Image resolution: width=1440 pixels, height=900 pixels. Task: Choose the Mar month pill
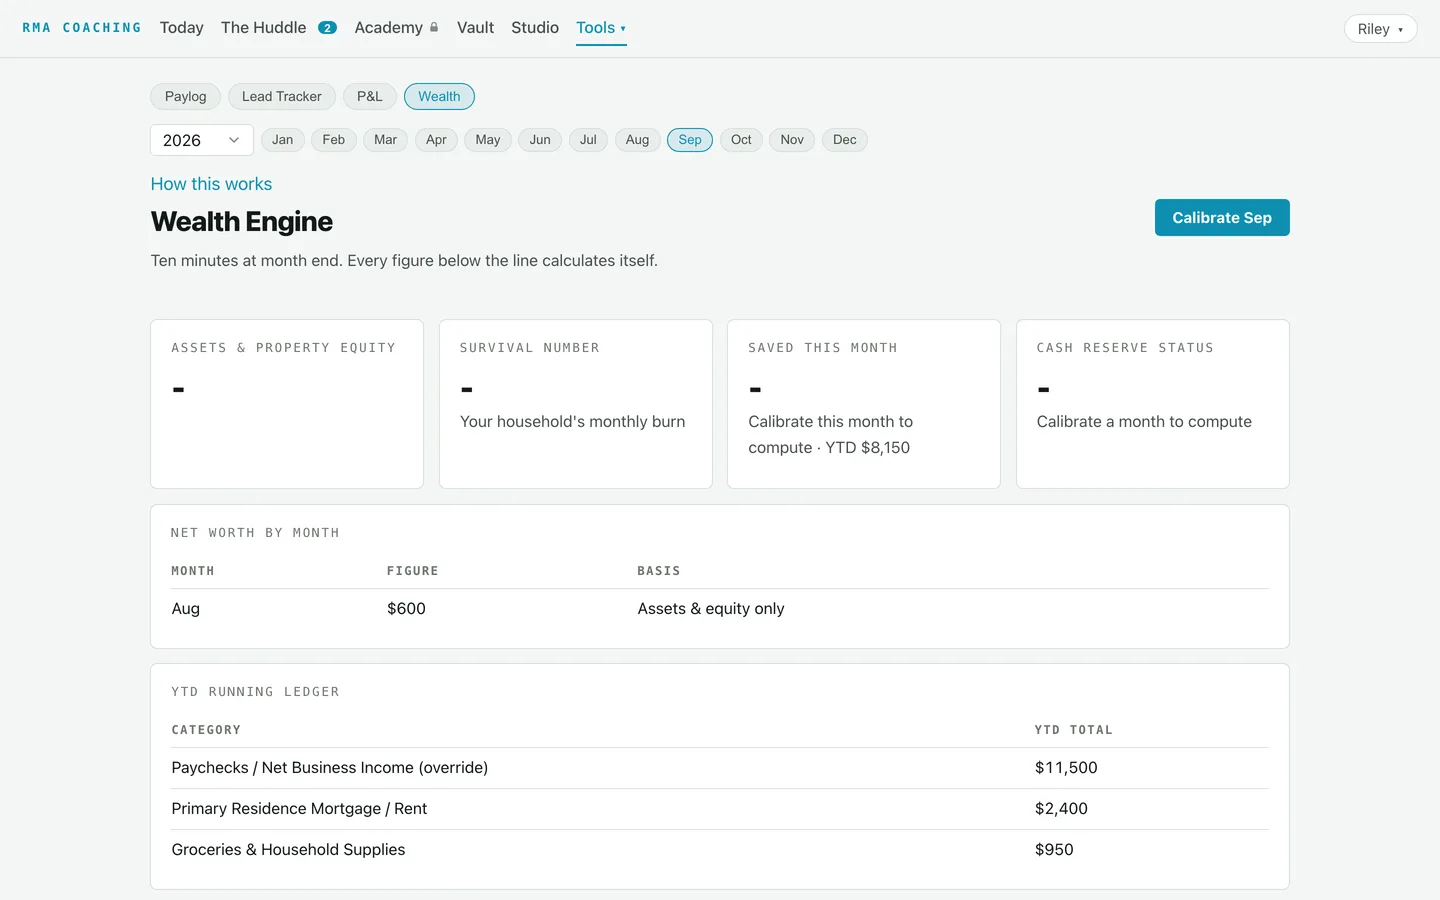tap(385, 140)
